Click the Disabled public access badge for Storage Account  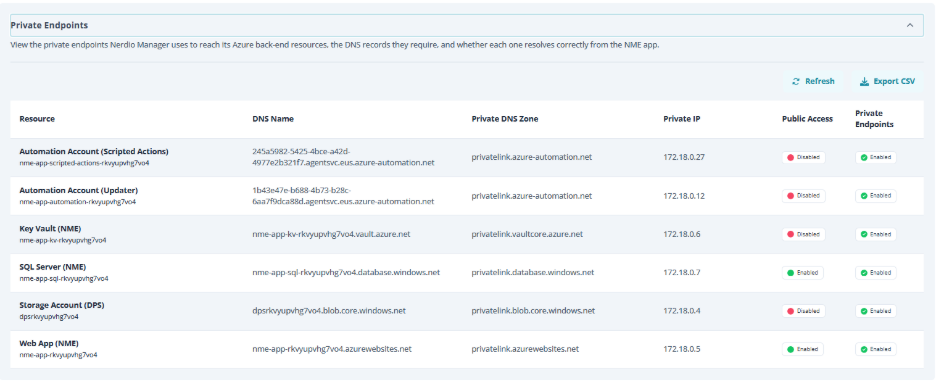[803, 311]
